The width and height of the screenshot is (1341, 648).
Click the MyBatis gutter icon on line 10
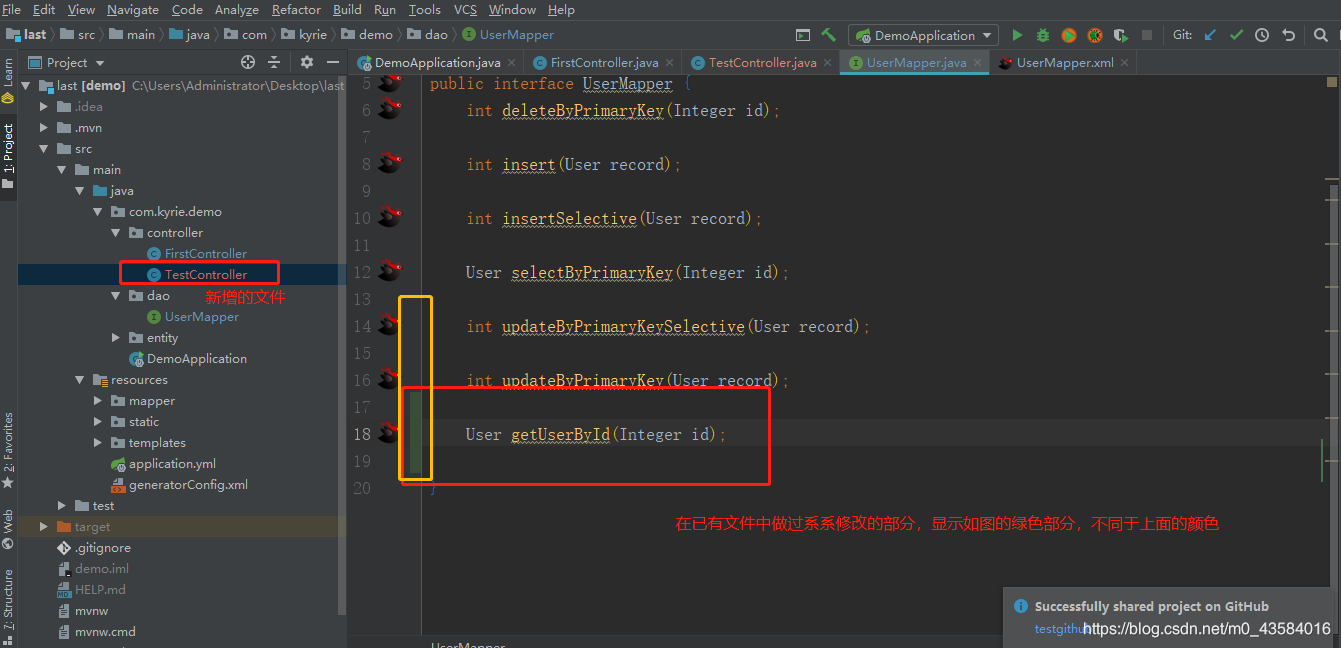point(389,216)
